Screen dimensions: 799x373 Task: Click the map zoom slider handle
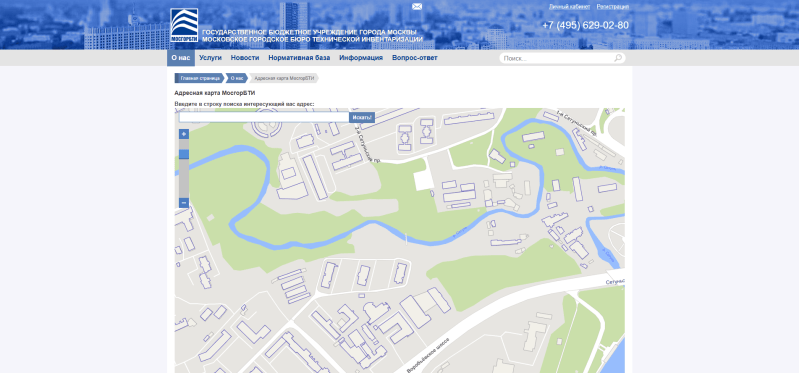184,154
